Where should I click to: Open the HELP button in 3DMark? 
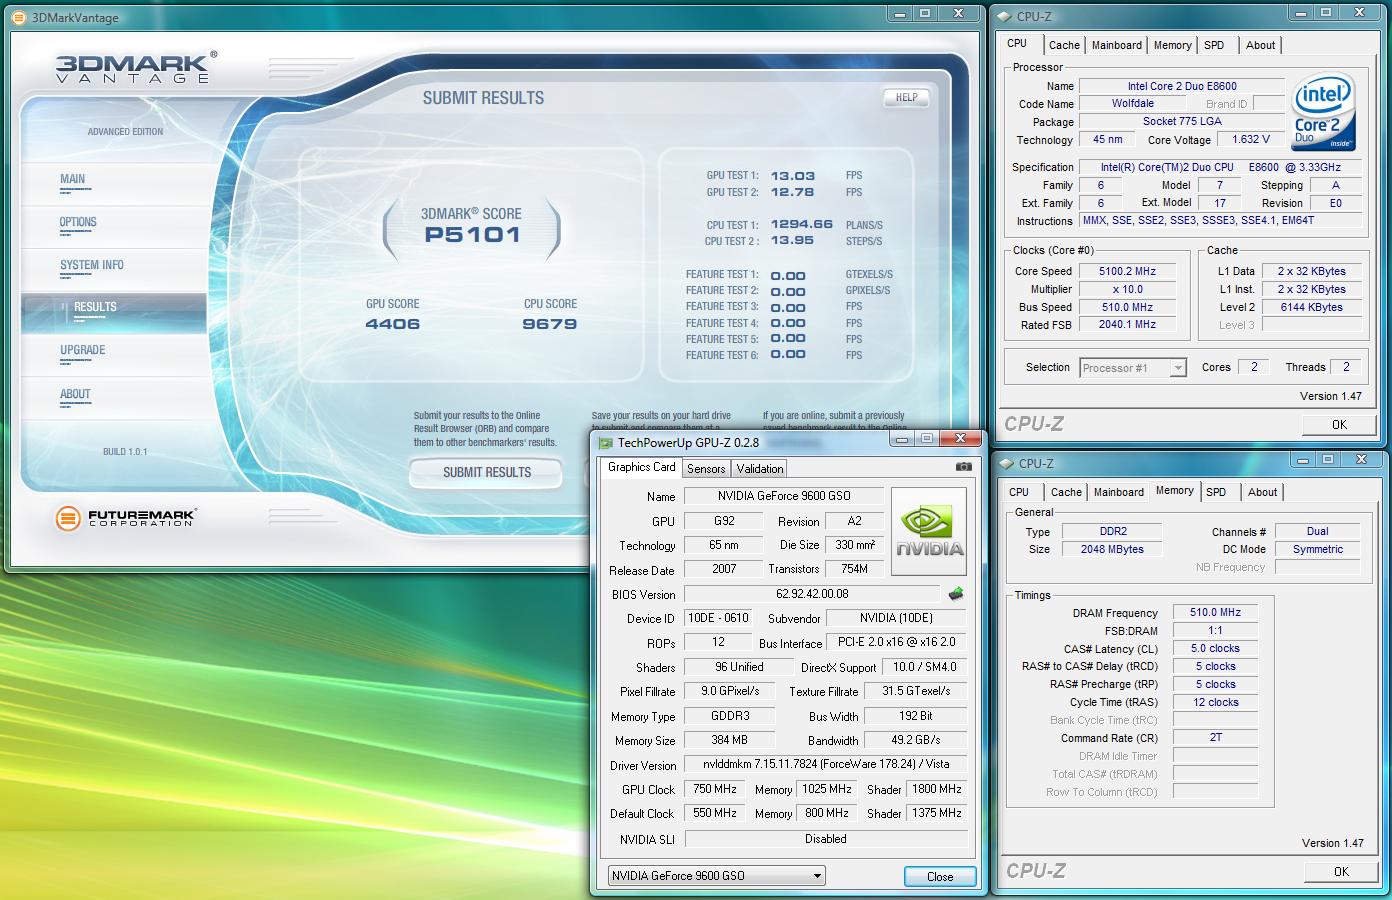pos(906,97)
